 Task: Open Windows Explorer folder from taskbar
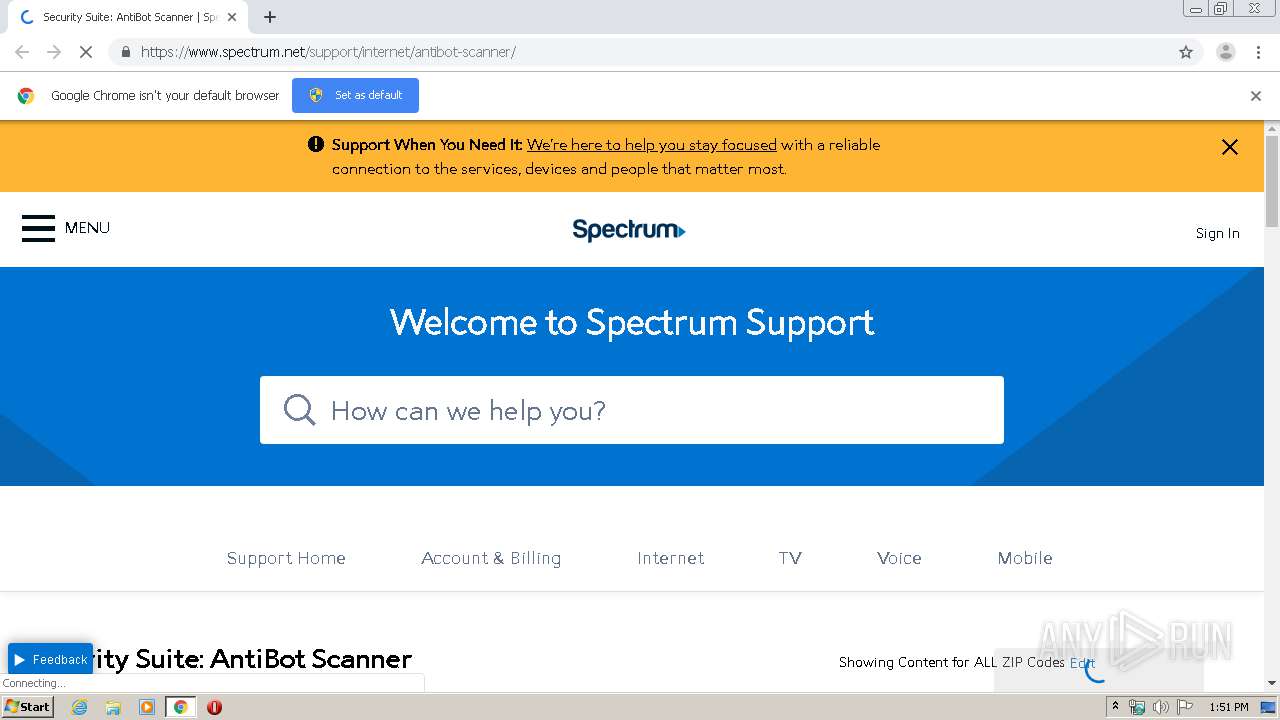tap(113, 707)
